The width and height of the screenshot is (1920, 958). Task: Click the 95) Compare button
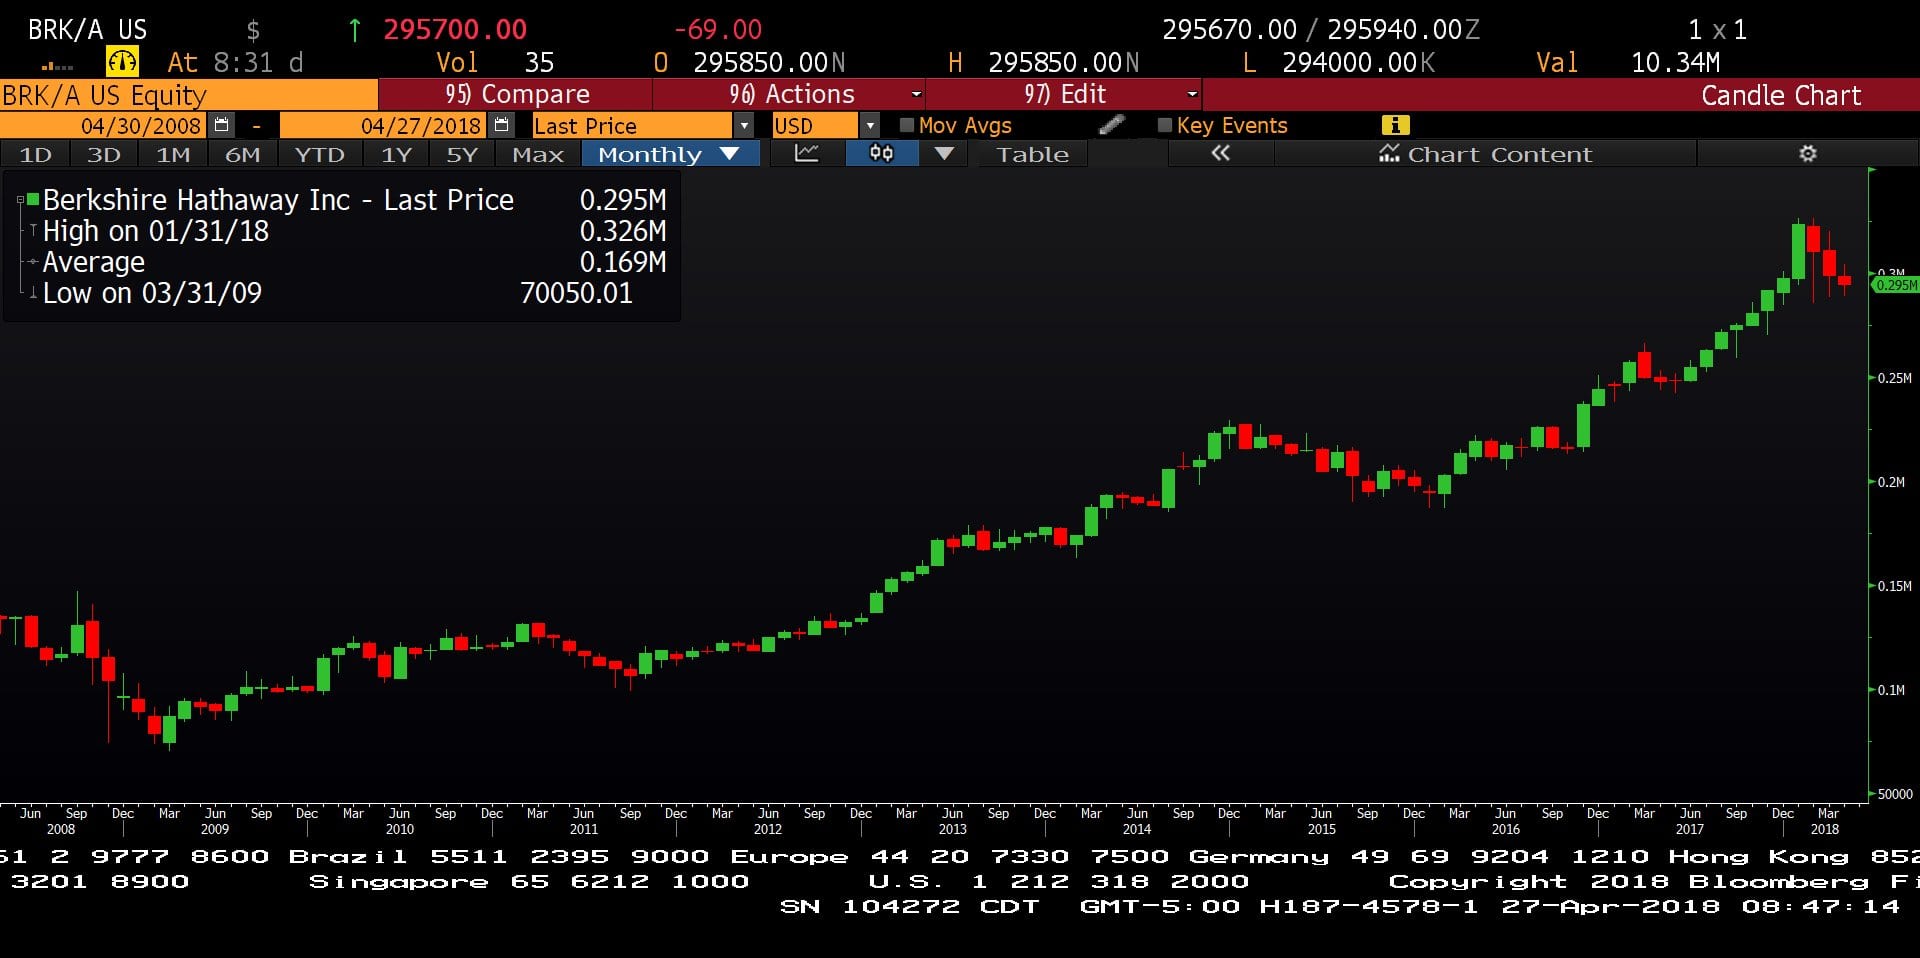pos(516,94)
